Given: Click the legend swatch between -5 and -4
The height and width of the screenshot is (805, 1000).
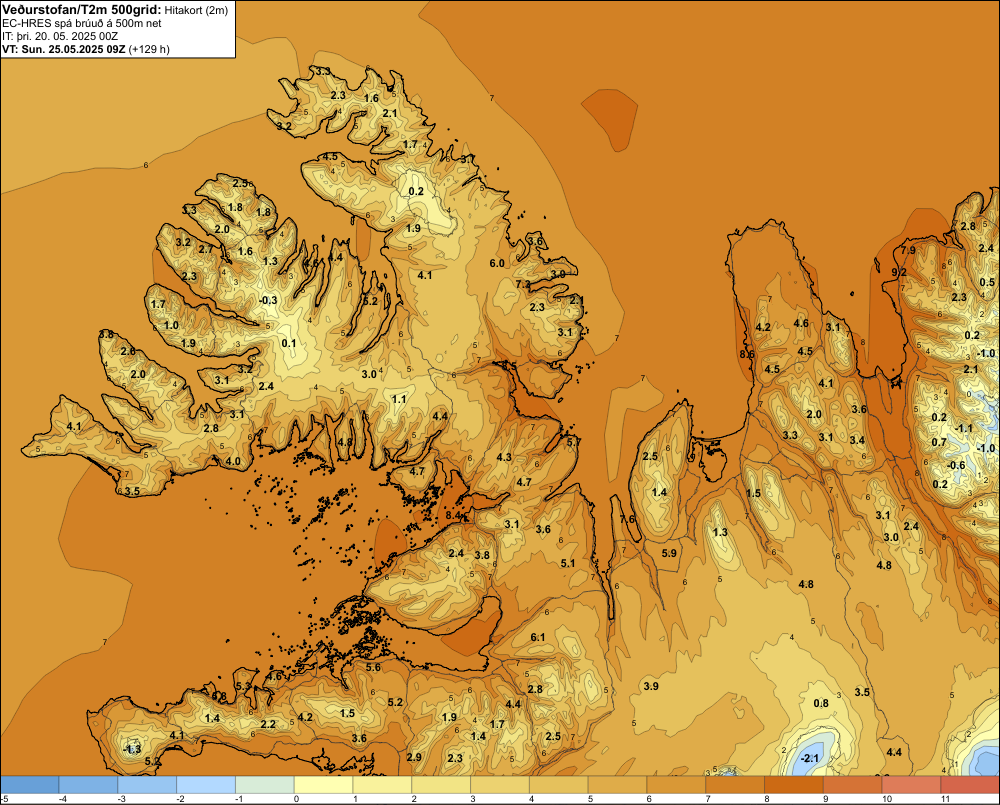Looking at the screenshot, I should pos(29,784).
